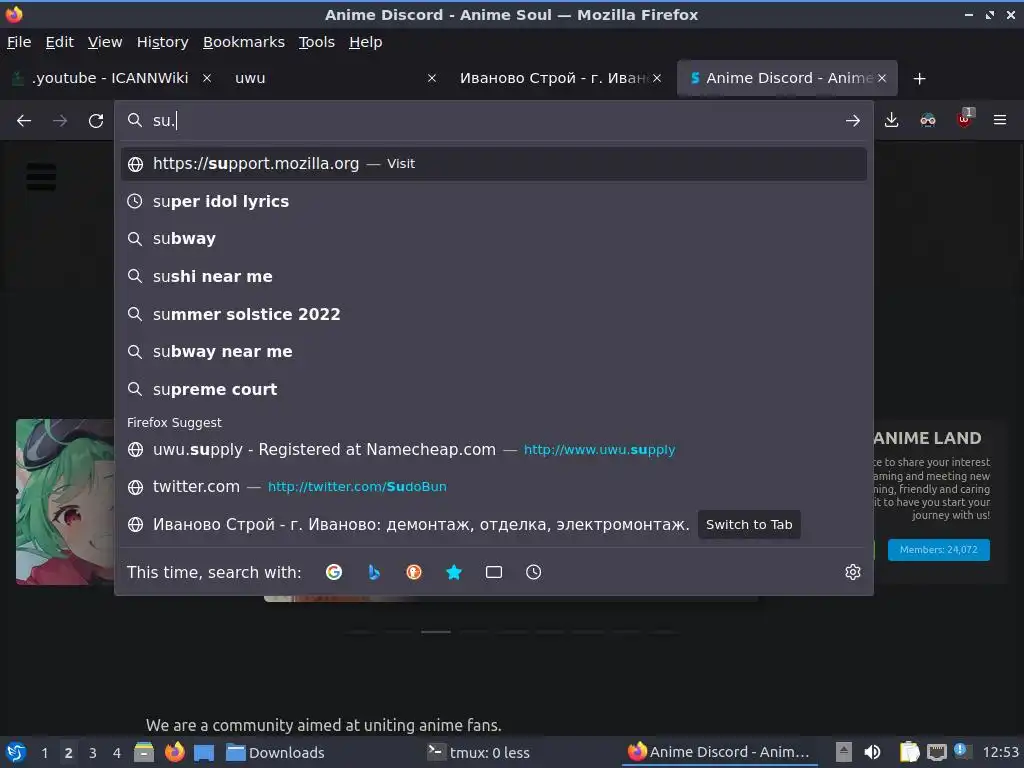Image resolution: width=1024 pixels, height=768 pixels.
Task: Click the Switch to Tab button
Action: click(x=749, y=524)
